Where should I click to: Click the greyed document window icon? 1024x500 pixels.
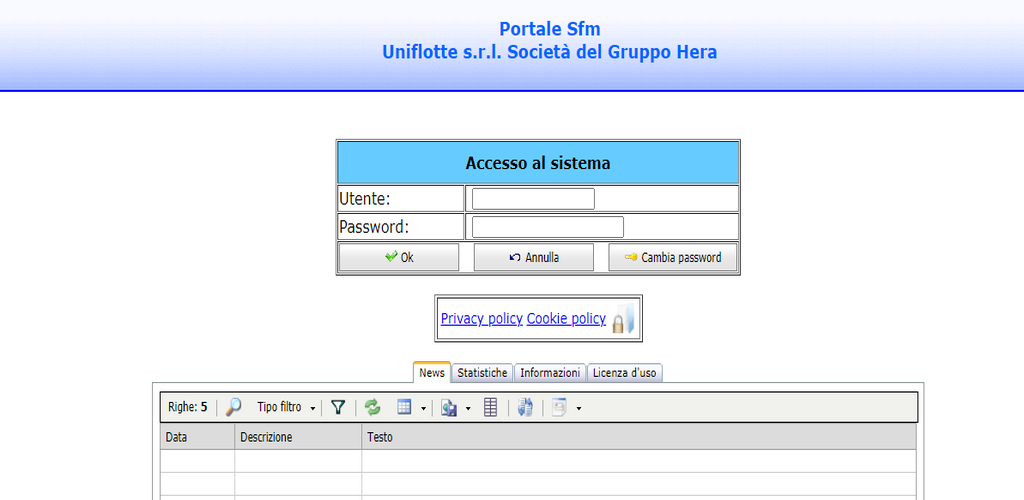coord(560,408)
